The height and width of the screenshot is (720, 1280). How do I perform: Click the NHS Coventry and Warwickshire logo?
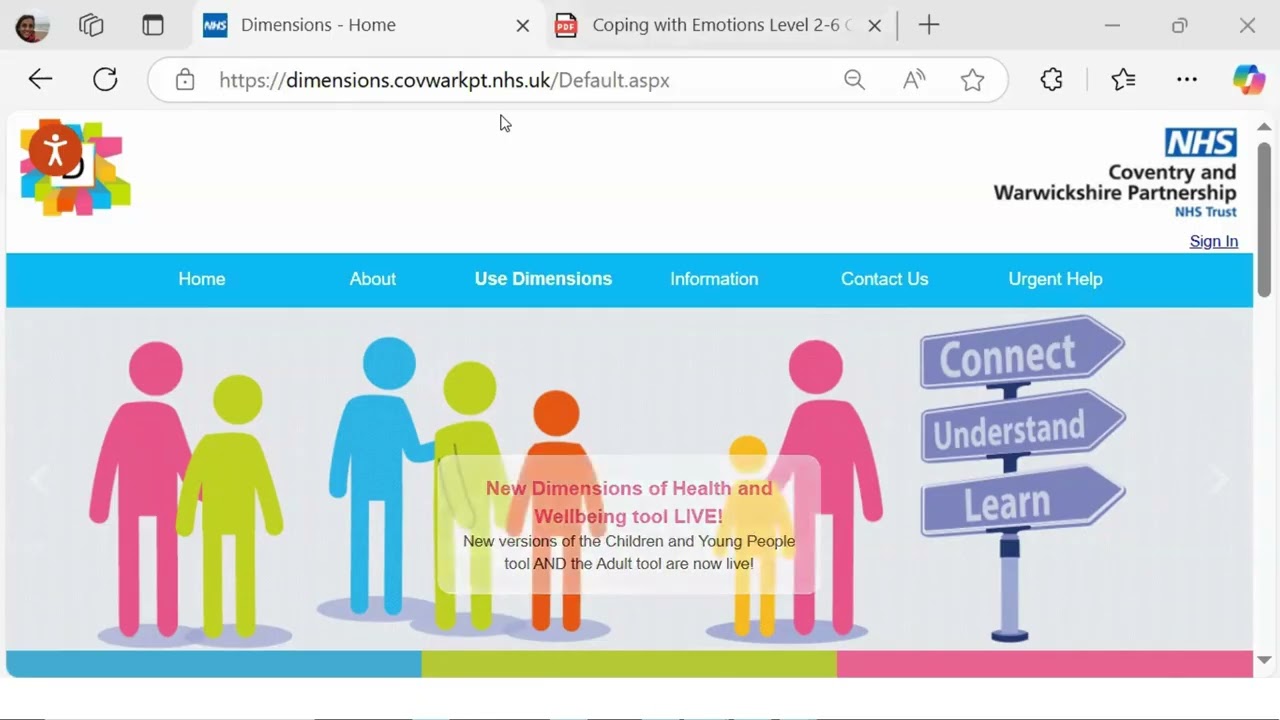point(1115,173)
